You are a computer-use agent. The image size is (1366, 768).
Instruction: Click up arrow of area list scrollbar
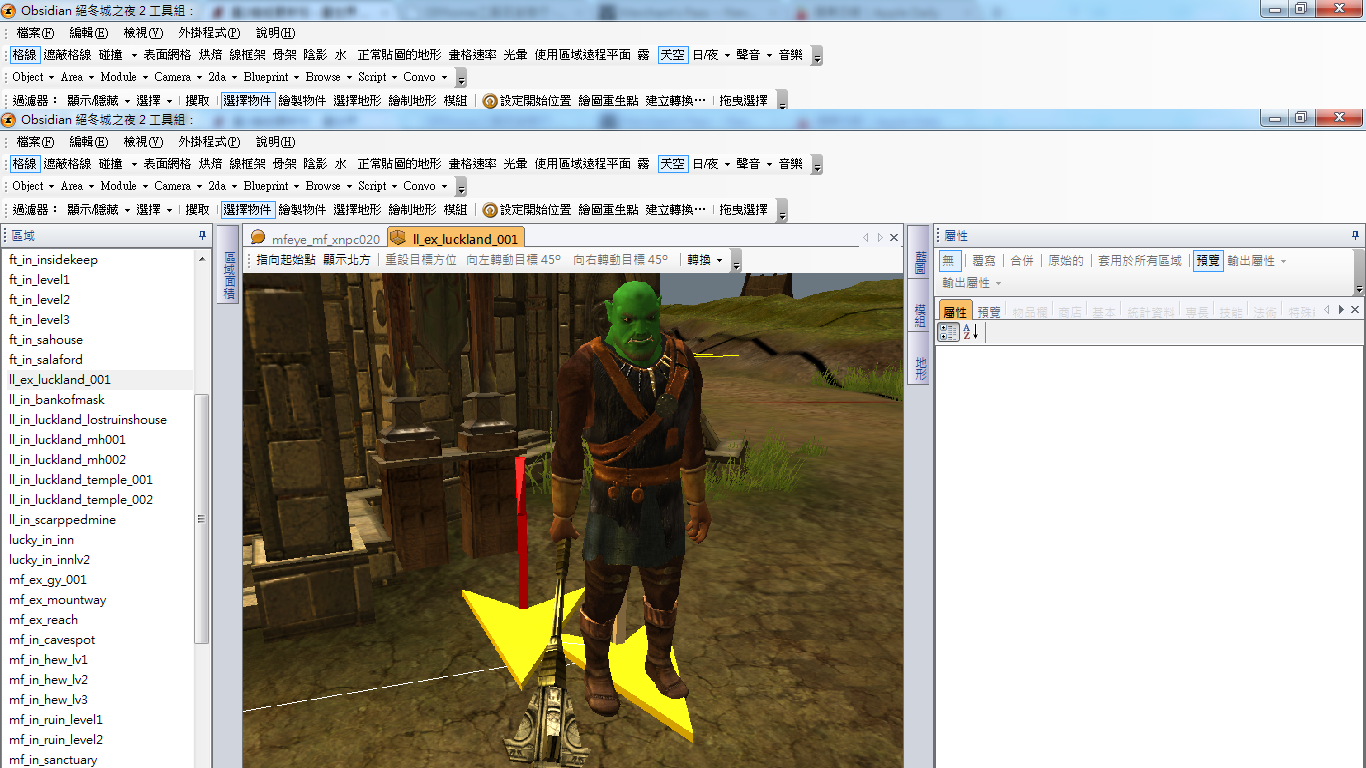pyautogui.click(x=201, y=257)
